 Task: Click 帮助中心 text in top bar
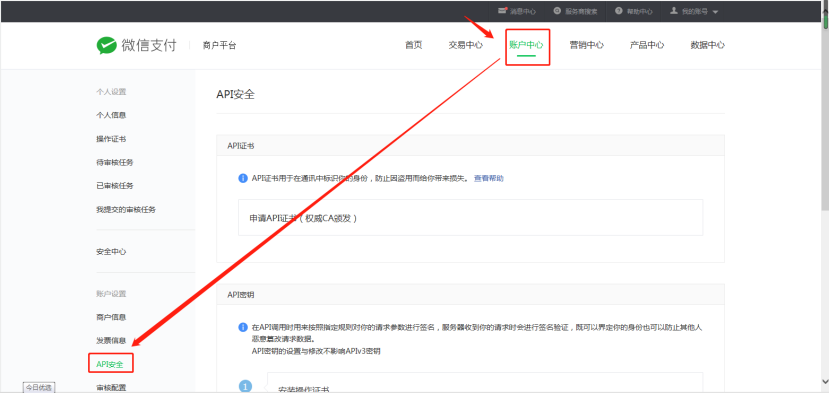[640, 11]
